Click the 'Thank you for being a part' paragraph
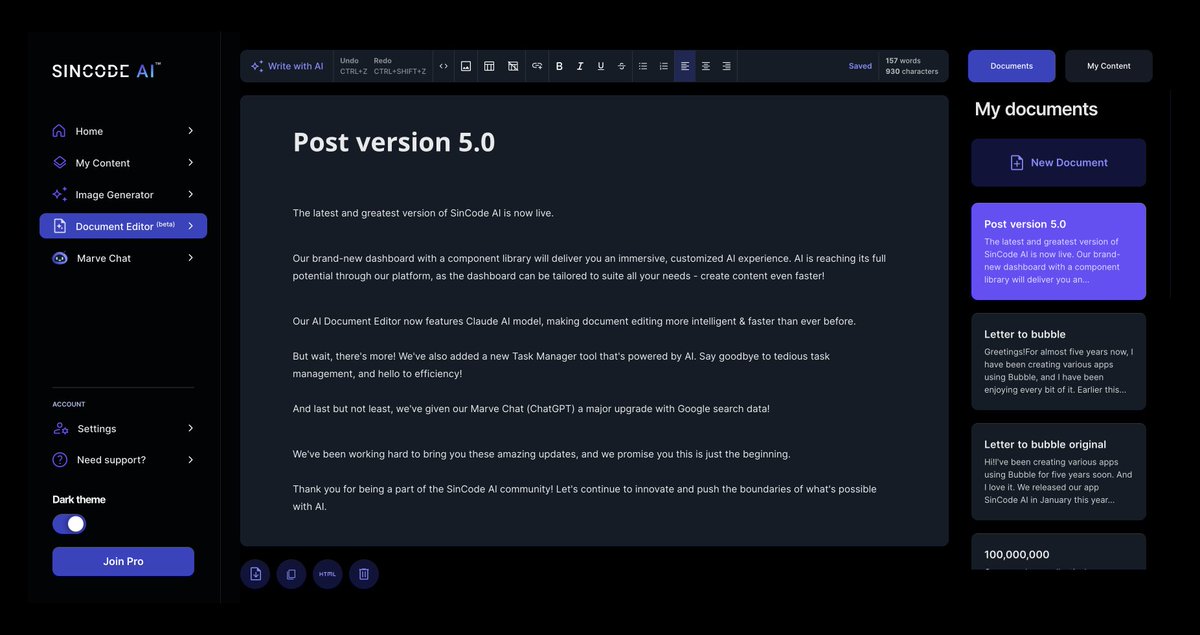The image size is (1200, 635). [x=585, y=497]
